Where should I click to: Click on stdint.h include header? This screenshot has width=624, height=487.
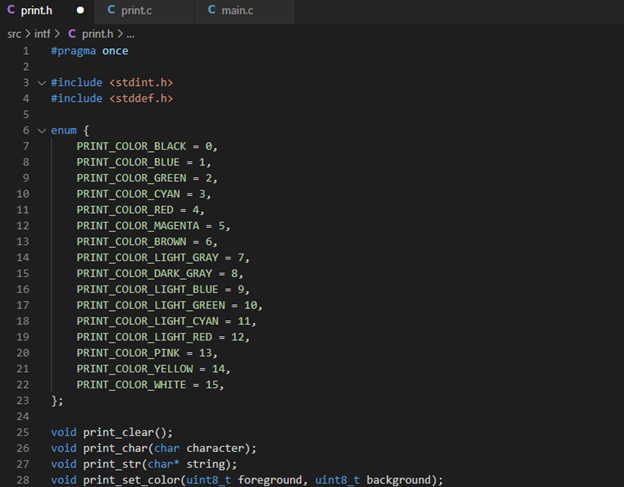[x=141, y=82]
